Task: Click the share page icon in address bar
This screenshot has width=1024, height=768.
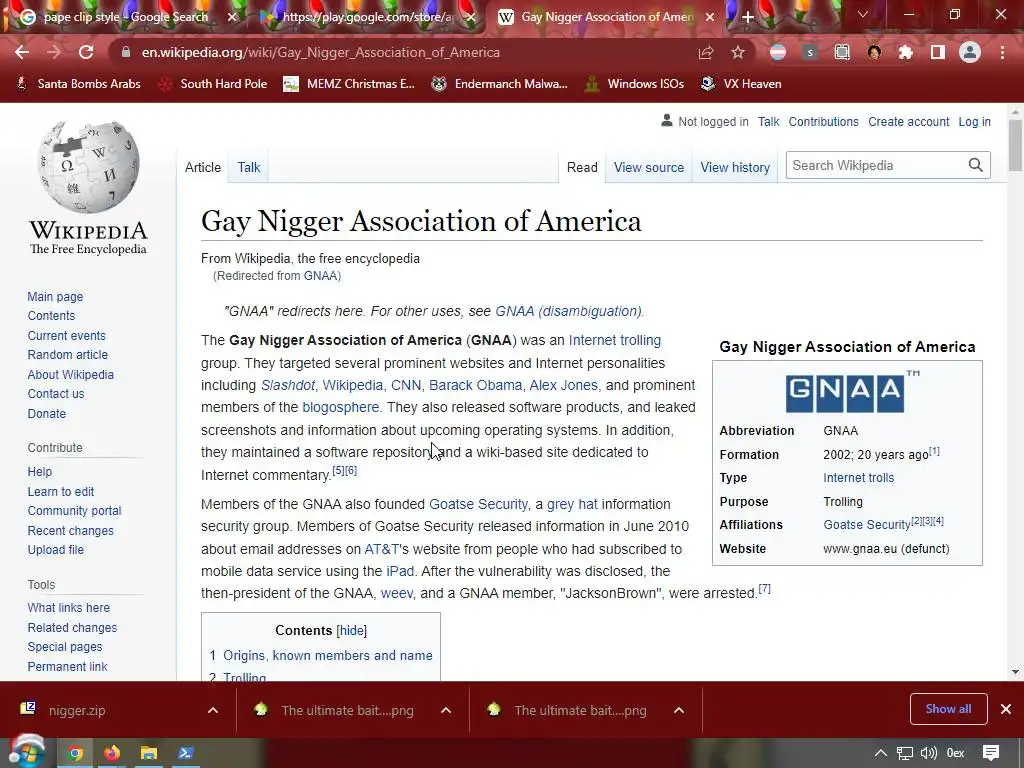Action: click(706, 52)
